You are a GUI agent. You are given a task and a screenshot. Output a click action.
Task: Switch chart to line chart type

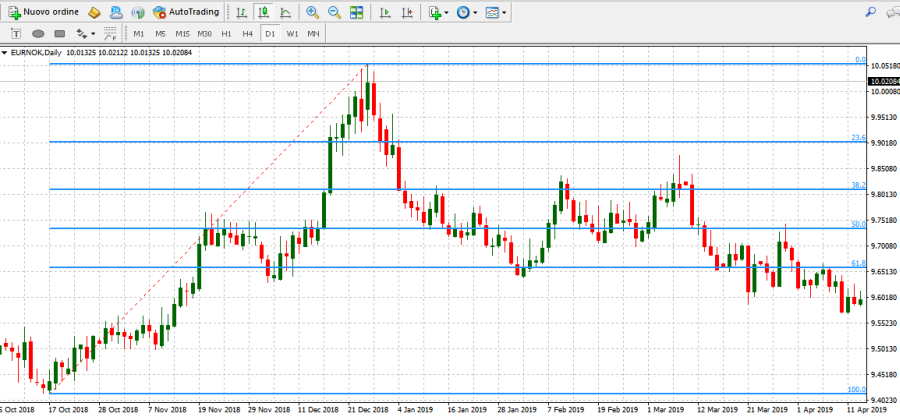pyautogui.click(x=286, y=12)
